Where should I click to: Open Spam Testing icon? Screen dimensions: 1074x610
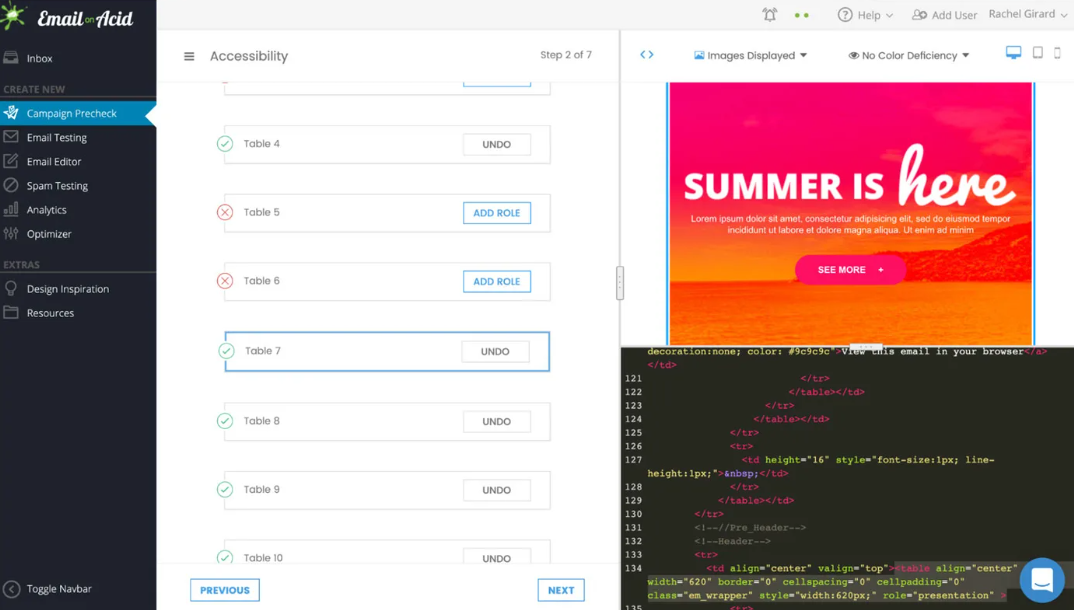tap(11, 185)
